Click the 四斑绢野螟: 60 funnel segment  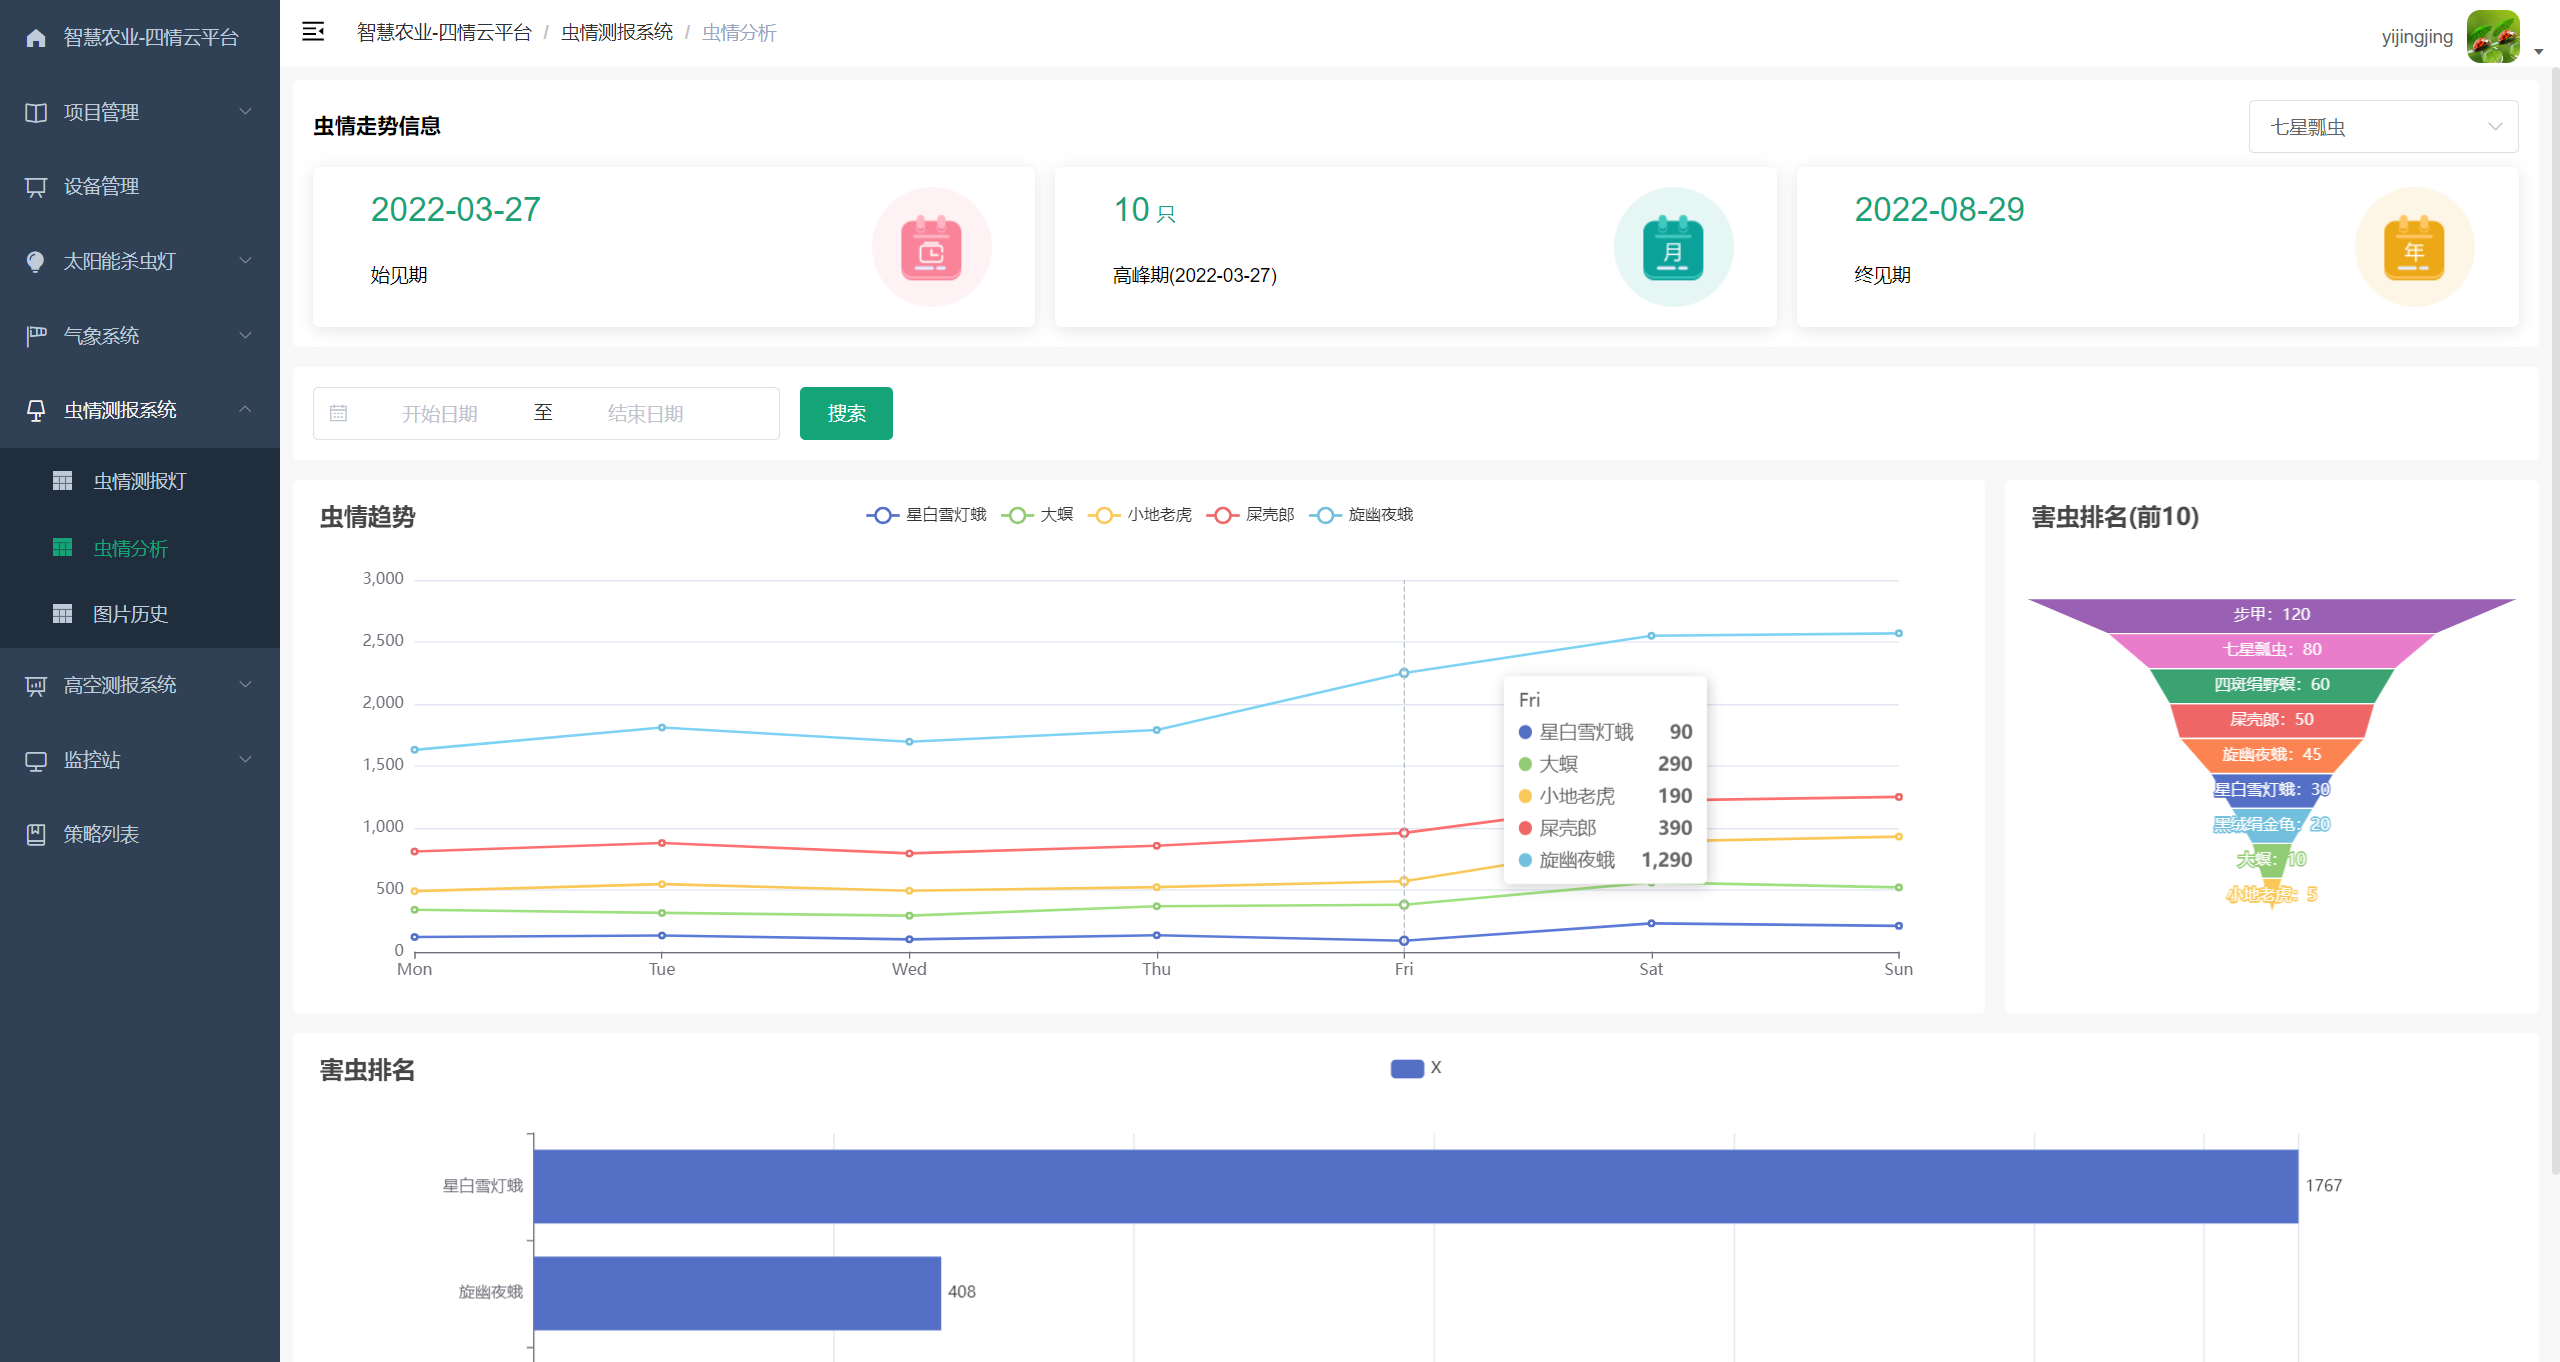click(2271, 685)
